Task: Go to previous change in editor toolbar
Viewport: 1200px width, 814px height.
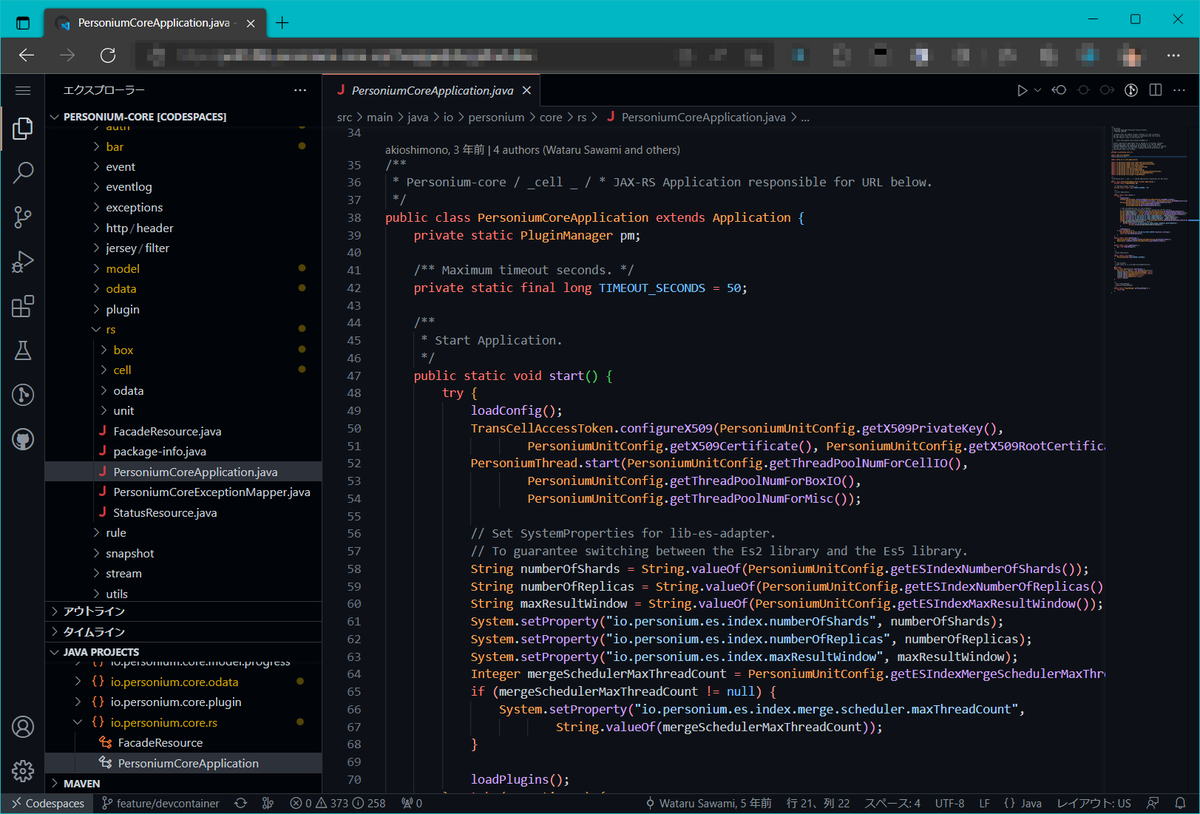Action: point(1059,90)
